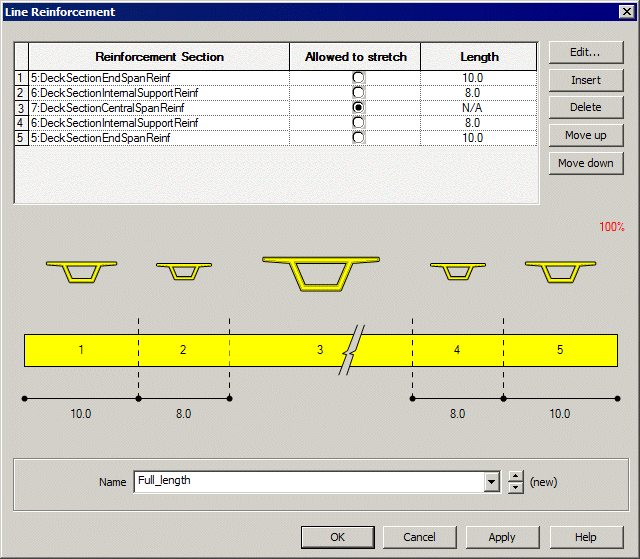Click the Insert button
The image size is (640, 559).
pyautogui.click(x=586, y=80)
